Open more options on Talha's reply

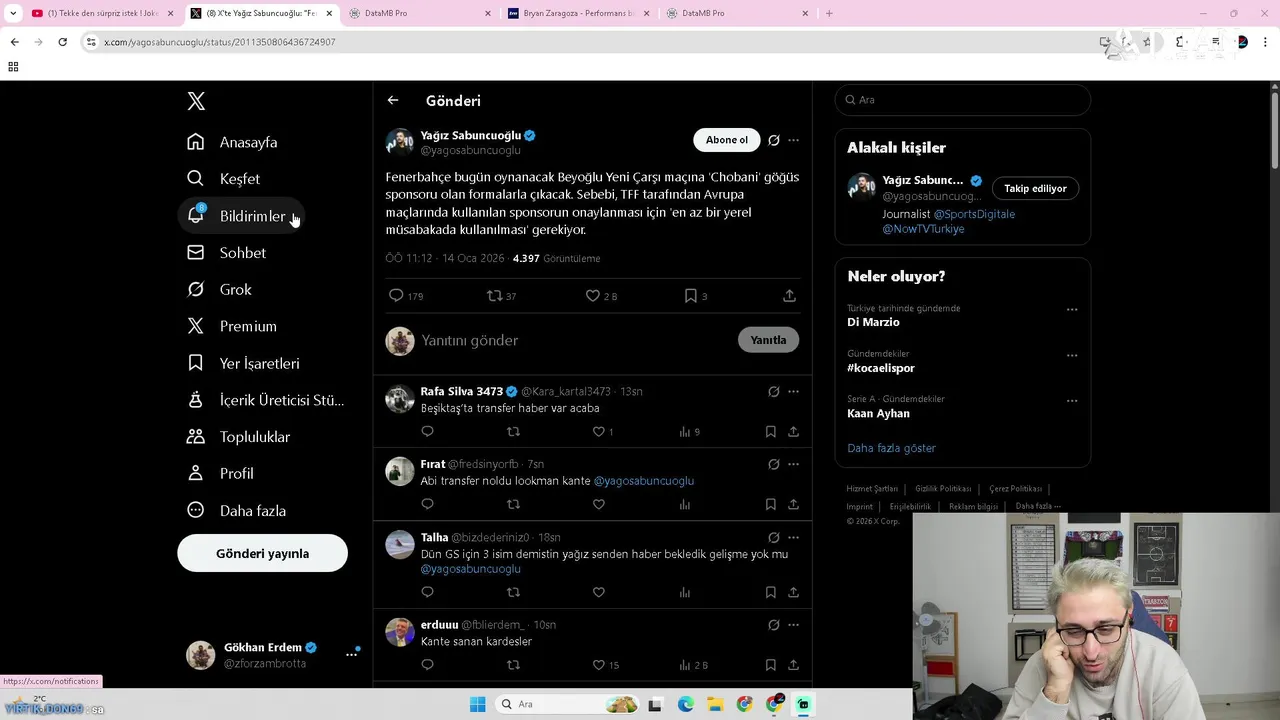(x=793, y=537)
